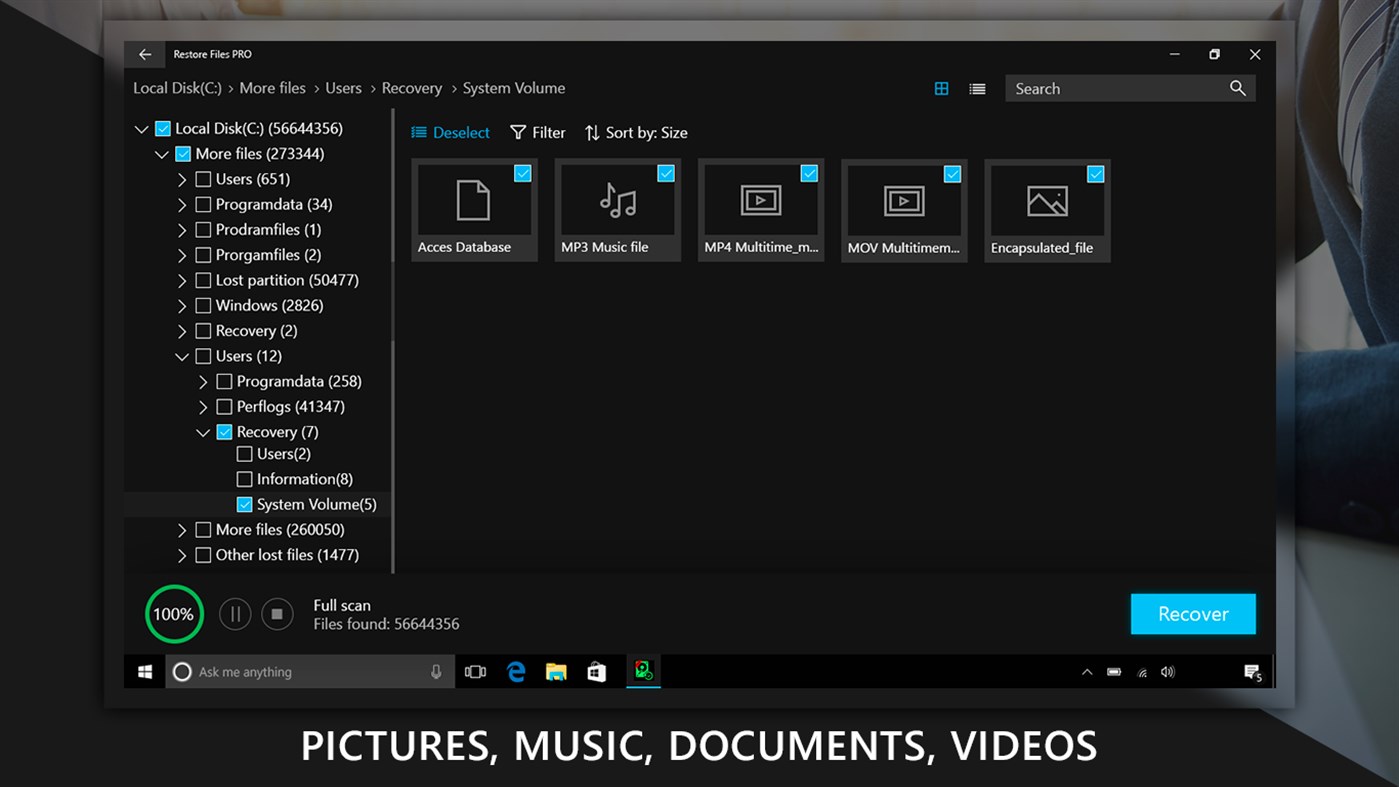Expand the Programdata (34) tree node
This screenshot has width=1399, height=787.
[182, 204]
